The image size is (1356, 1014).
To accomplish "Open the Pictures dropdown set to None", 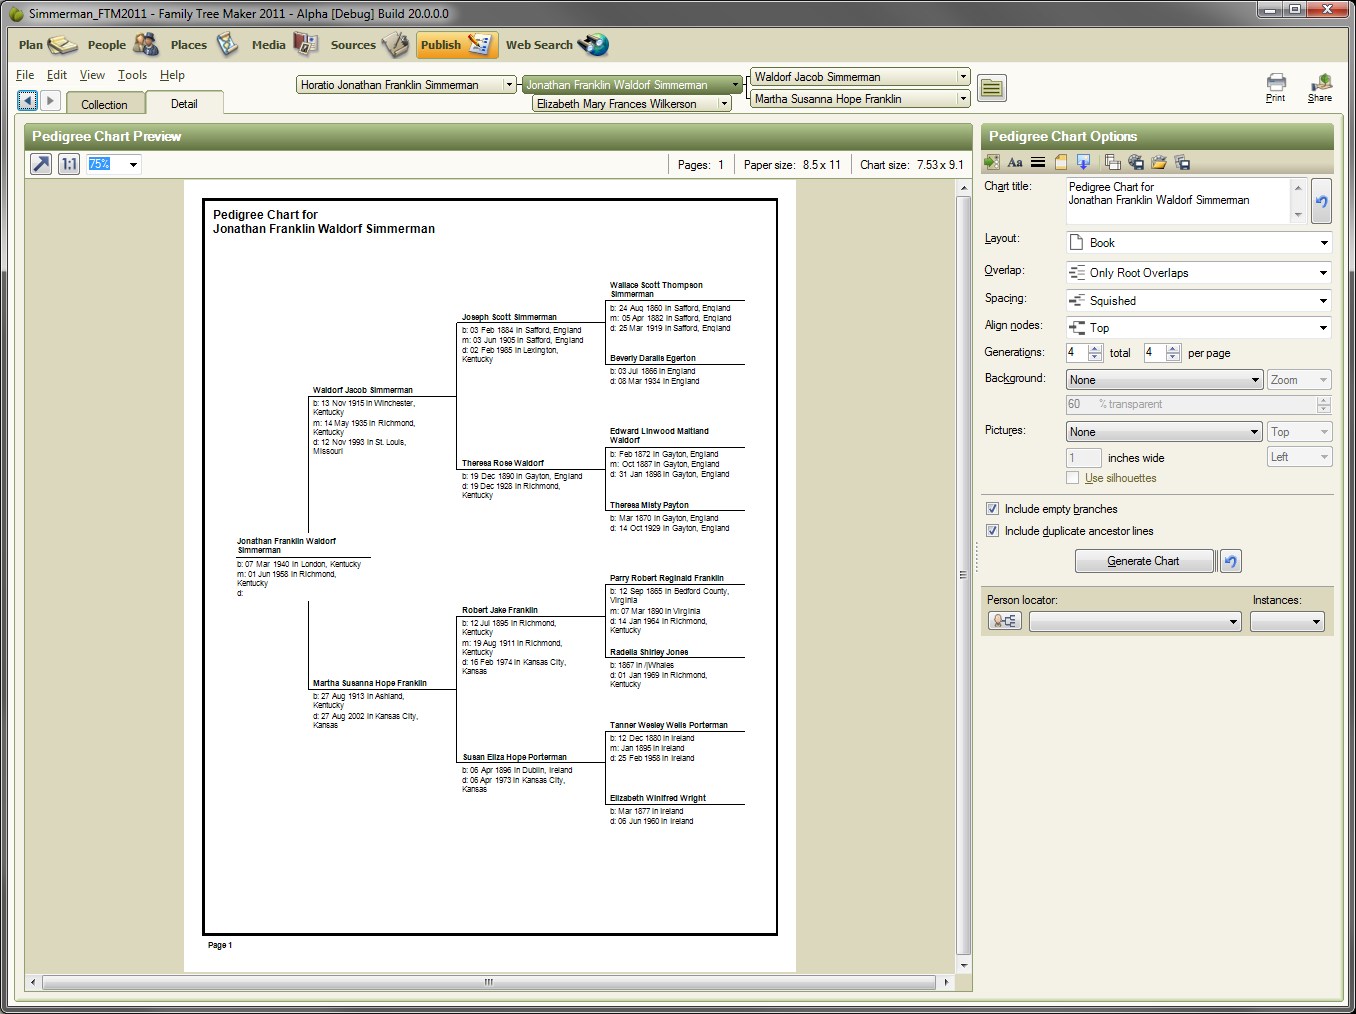I will coord(1164,432).
